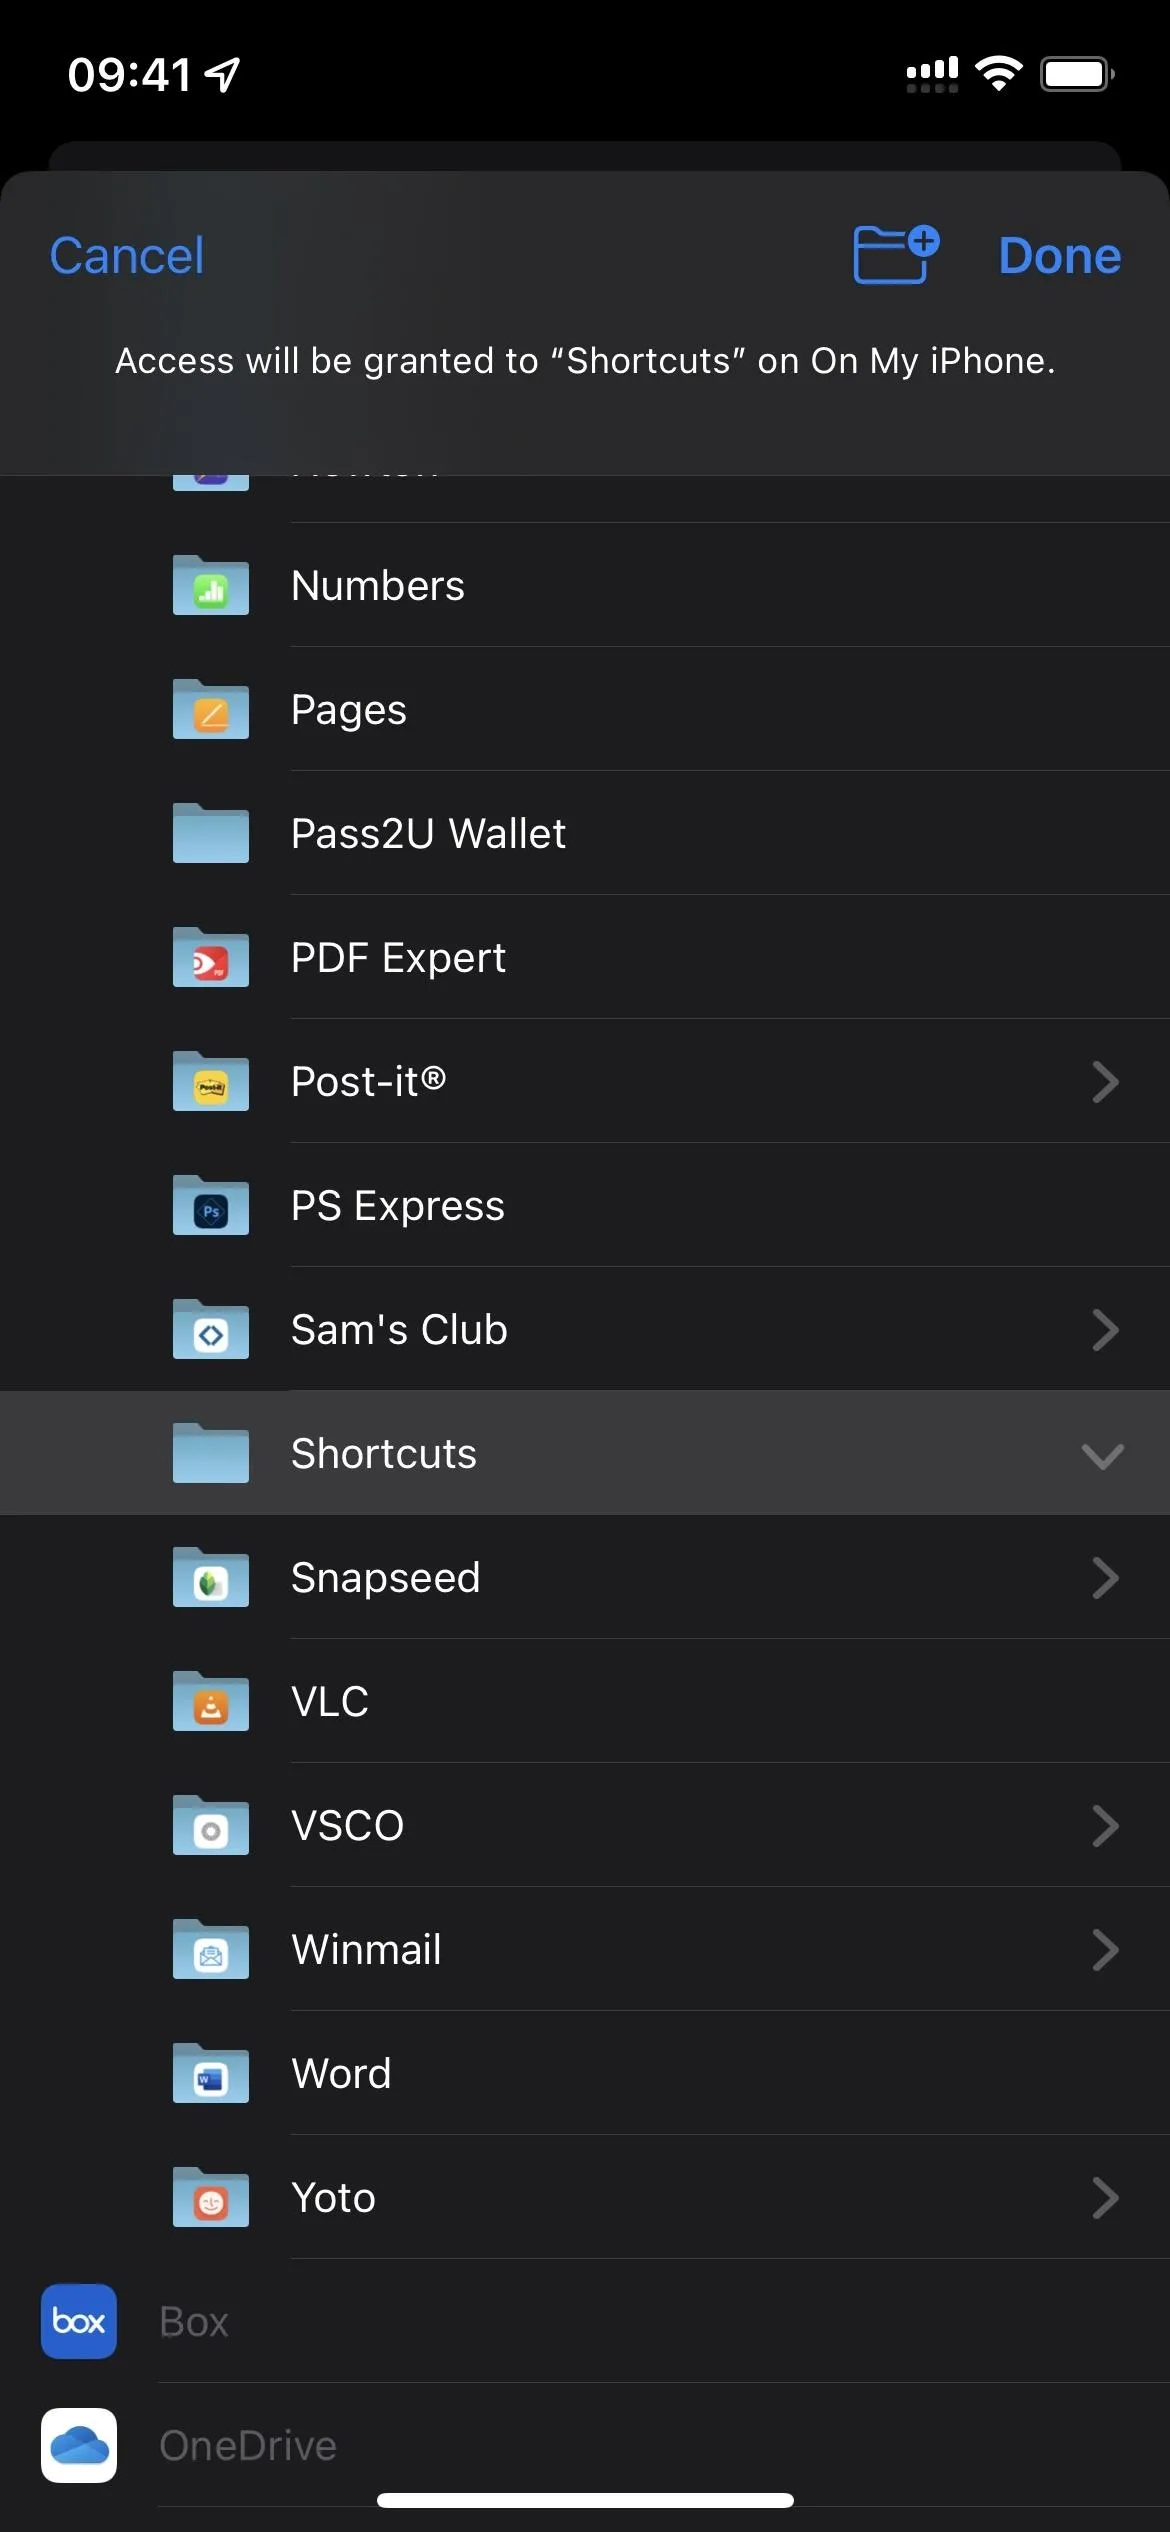Tap the Yoto label
This screenshot has height=2532, width=1170.
pyautogui.click(x=334, y=2198)
